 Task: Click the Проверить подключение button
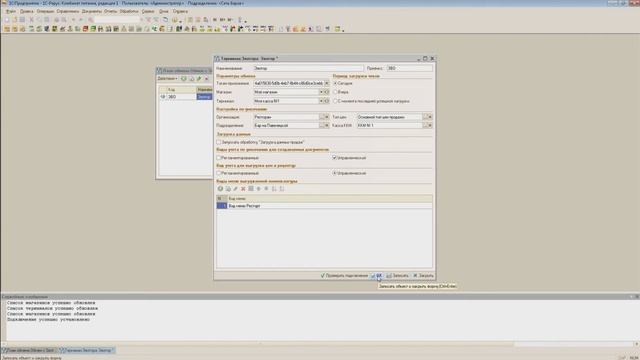click(x=344, y=276)
